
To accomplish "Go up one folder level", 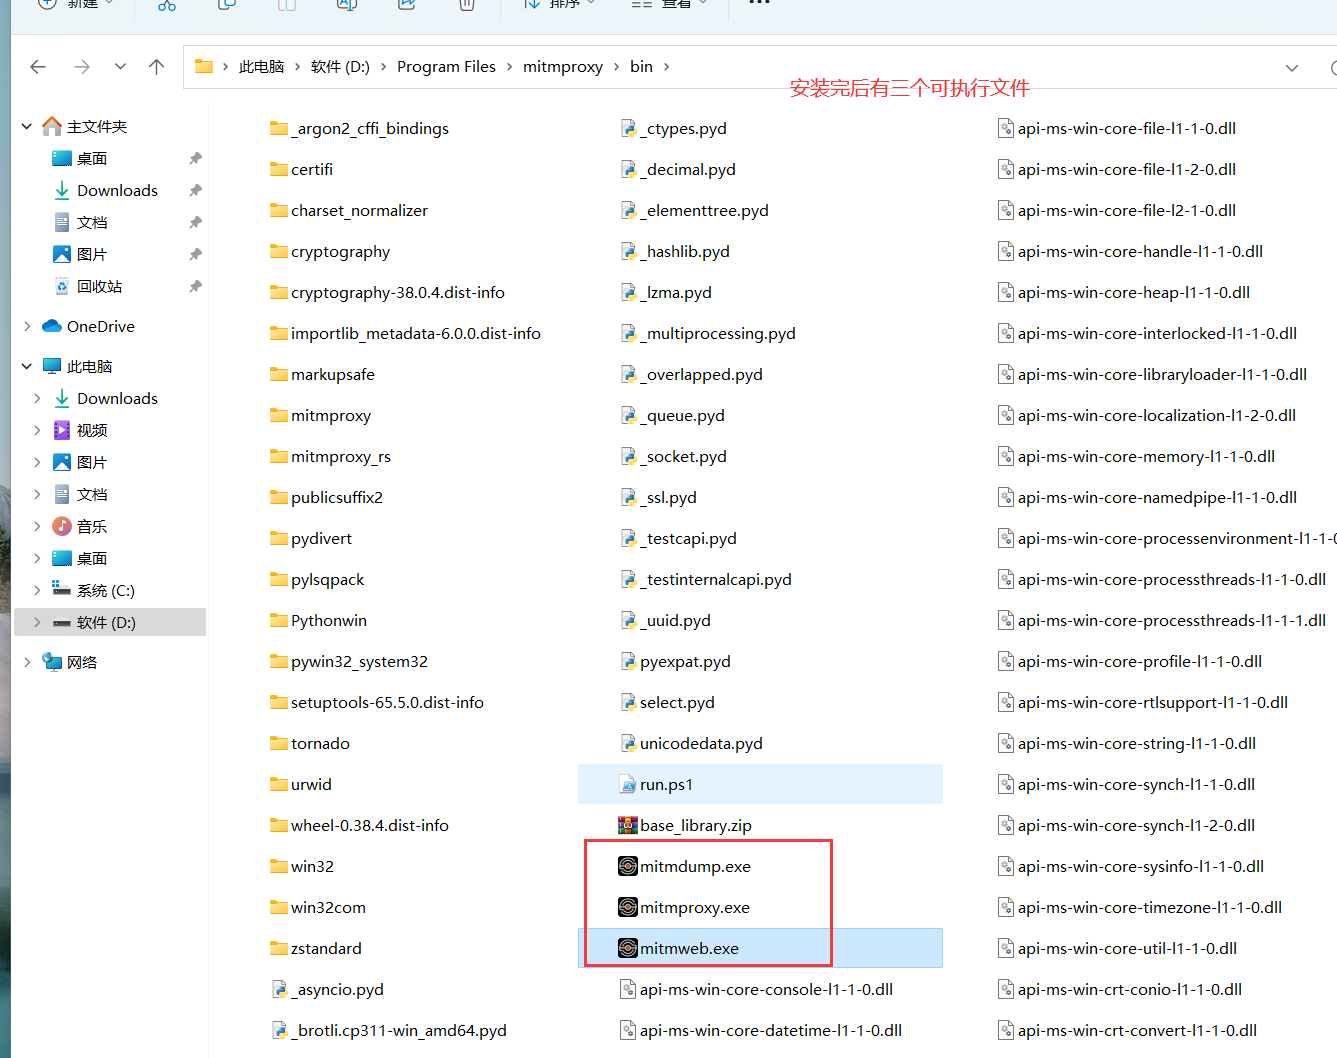I will coord(156,66).
